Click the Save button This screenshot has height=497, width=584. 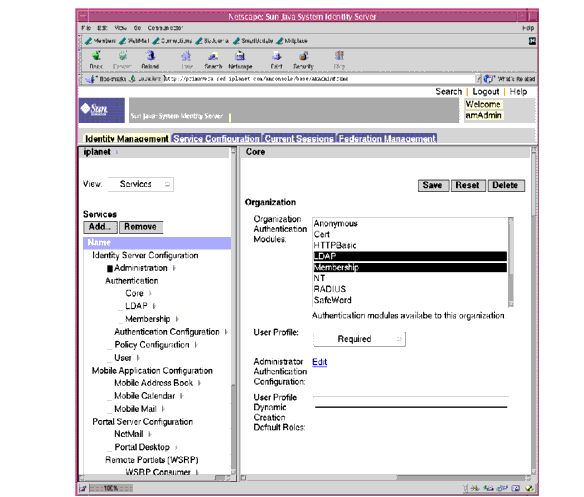(x=433, y=185)
